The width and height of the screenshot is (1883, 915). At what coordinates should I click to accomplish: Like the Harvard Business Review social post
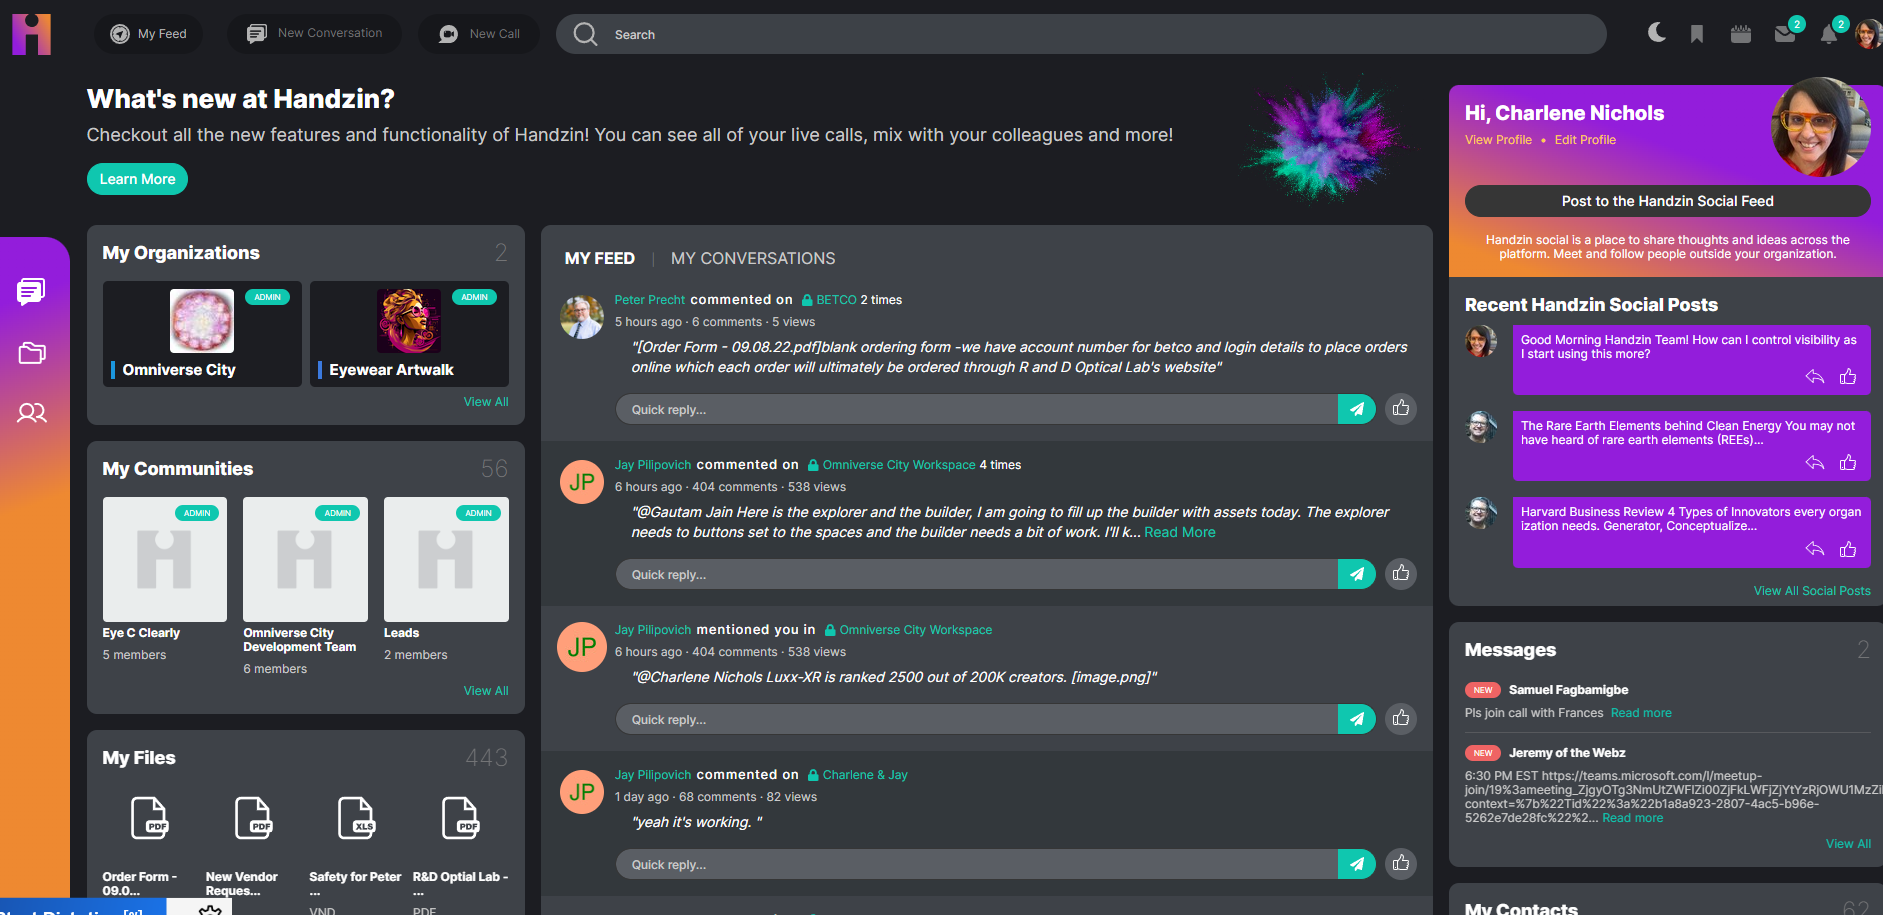point(1848,549)
